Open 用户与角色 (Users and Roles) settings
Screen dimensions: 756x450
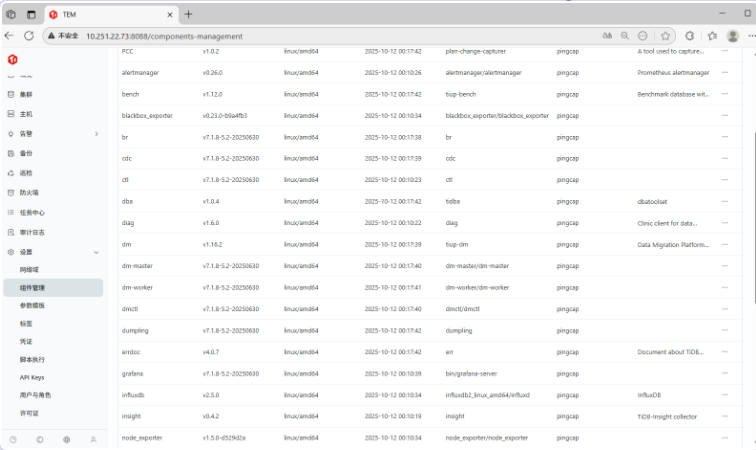point(35,395)
